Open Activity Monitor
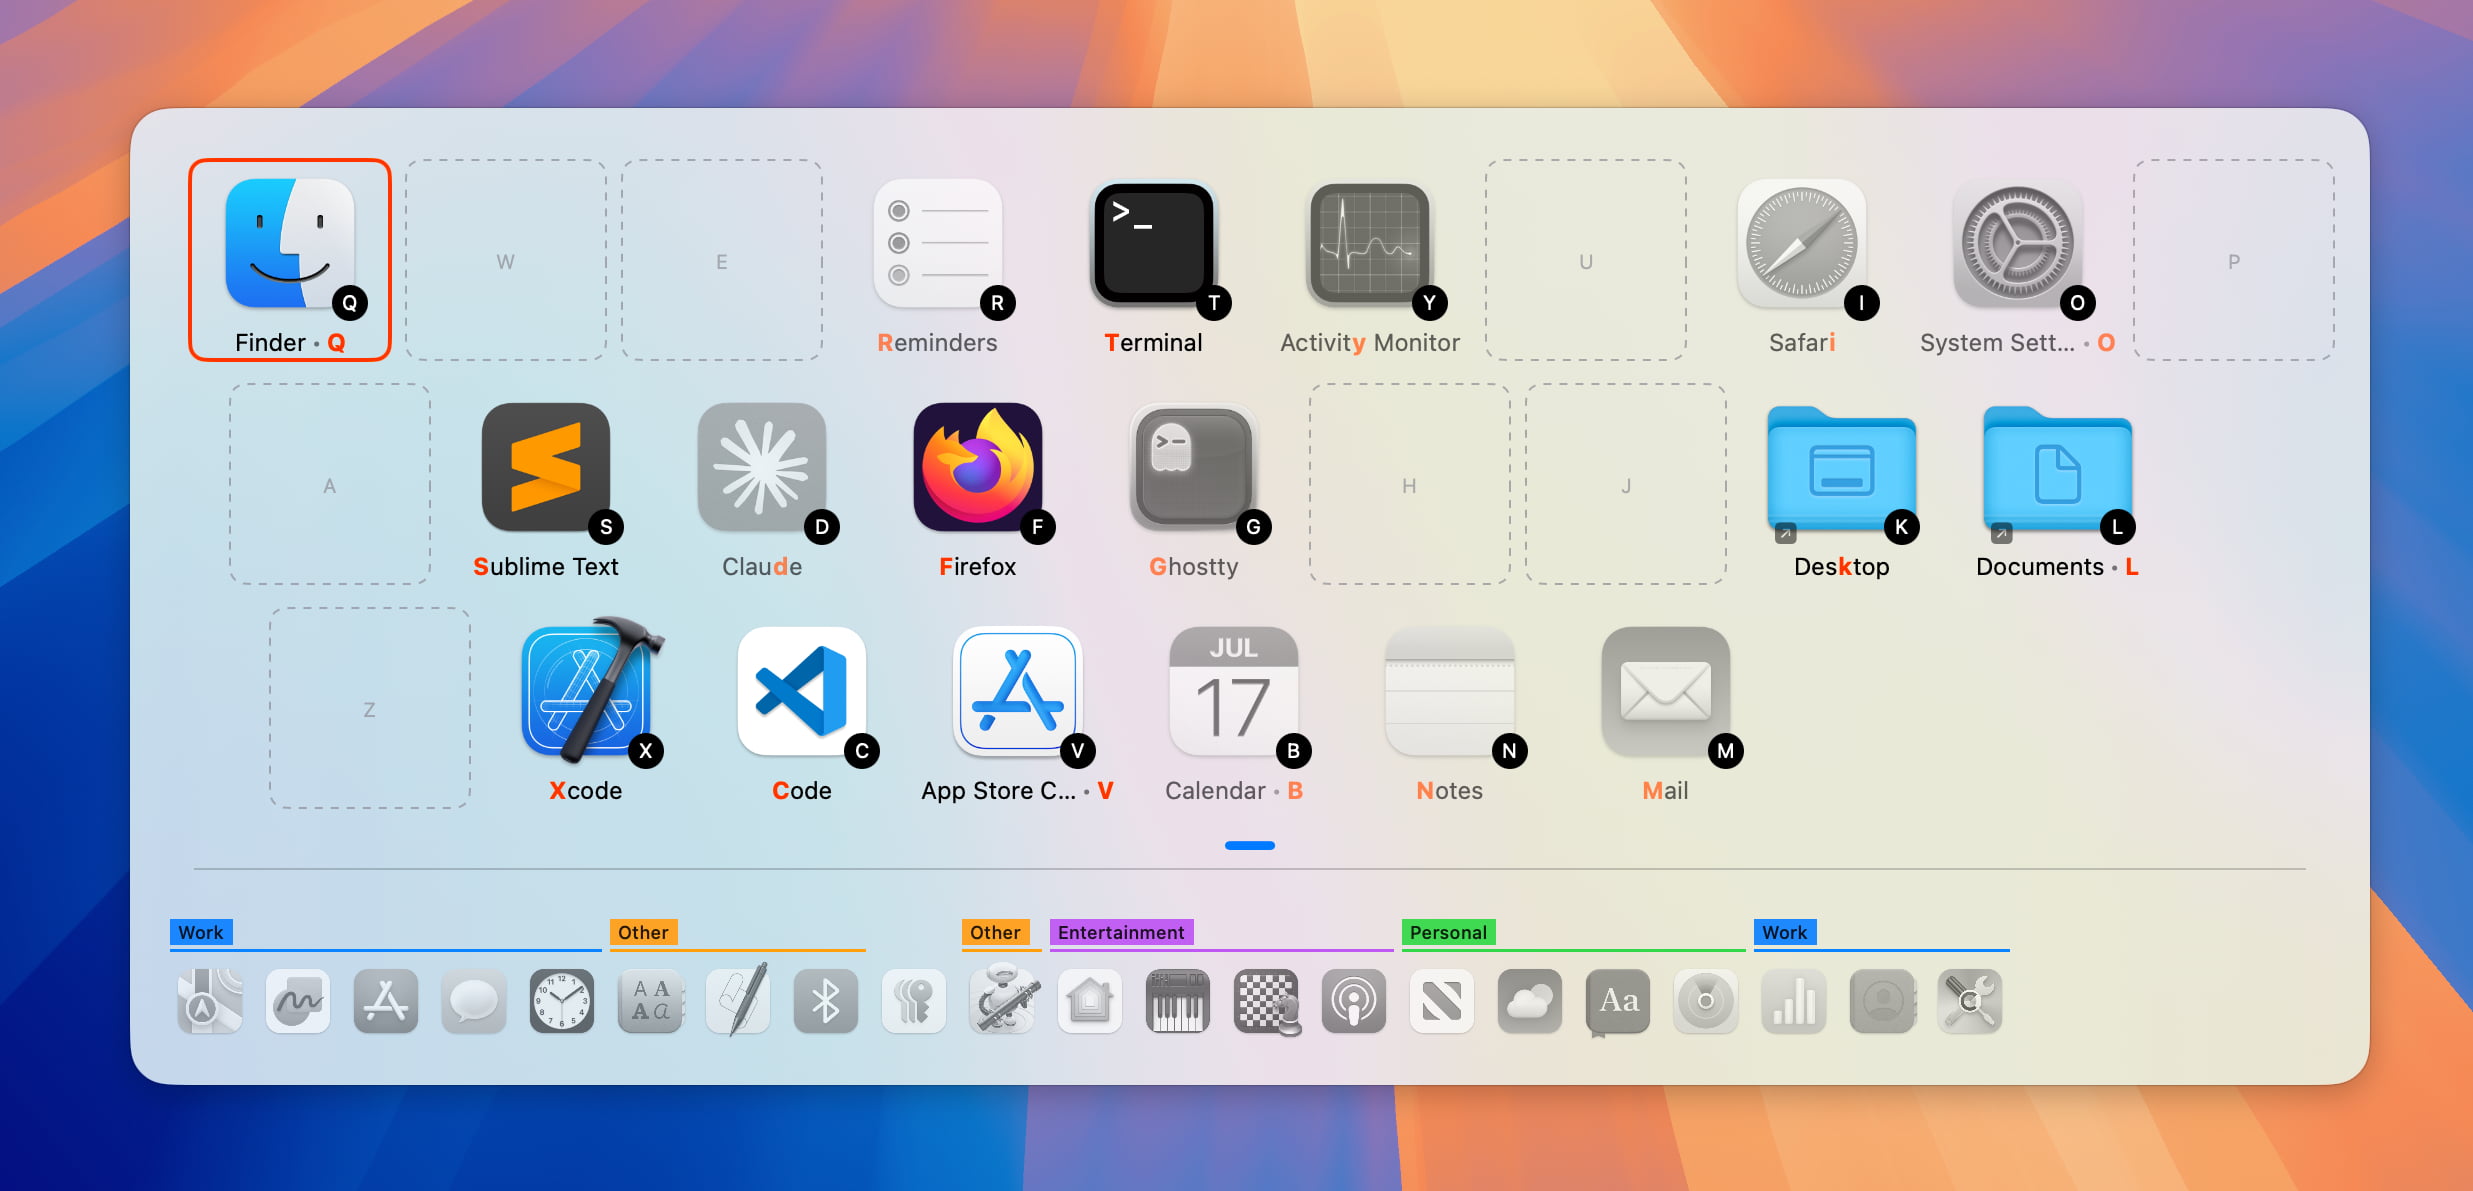The image size is (2473, 1191). coord(1369,245)
